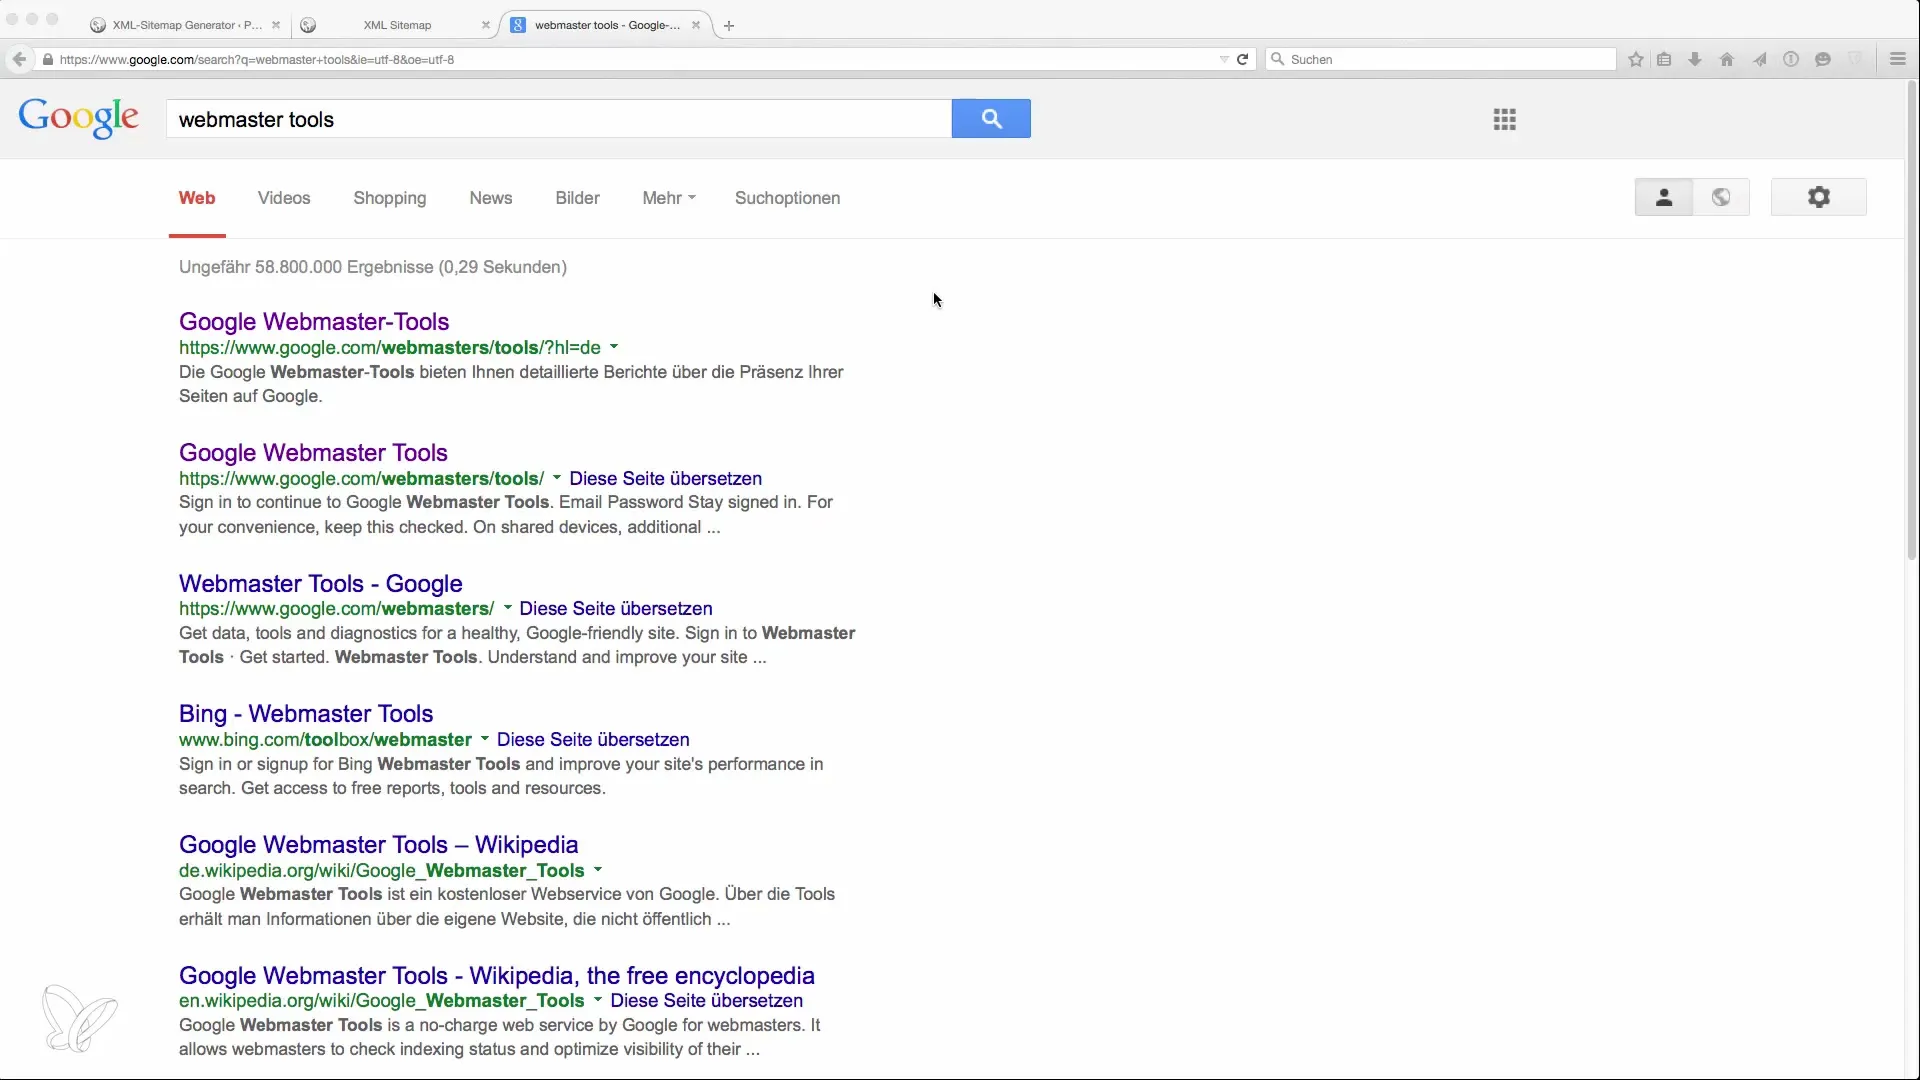Open the URL history dropdown arrow

pos(1224,59)
